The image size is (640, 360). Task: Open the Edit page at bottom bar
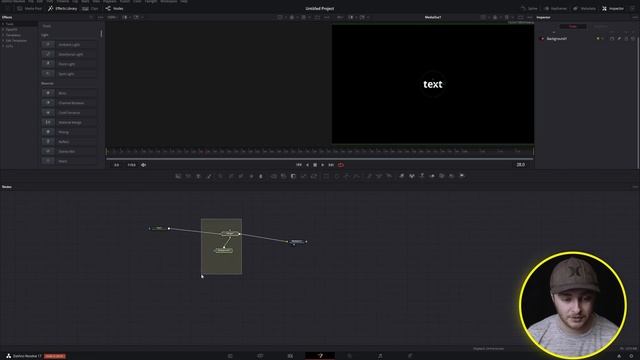click(290, 356)
